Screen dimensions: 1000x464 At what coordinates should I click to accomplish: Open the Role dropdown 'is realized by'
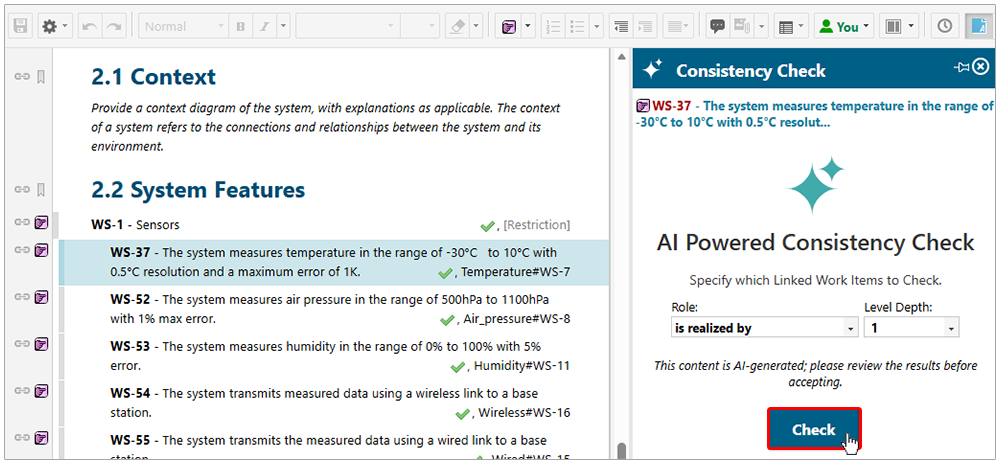(x=764, y=327)
